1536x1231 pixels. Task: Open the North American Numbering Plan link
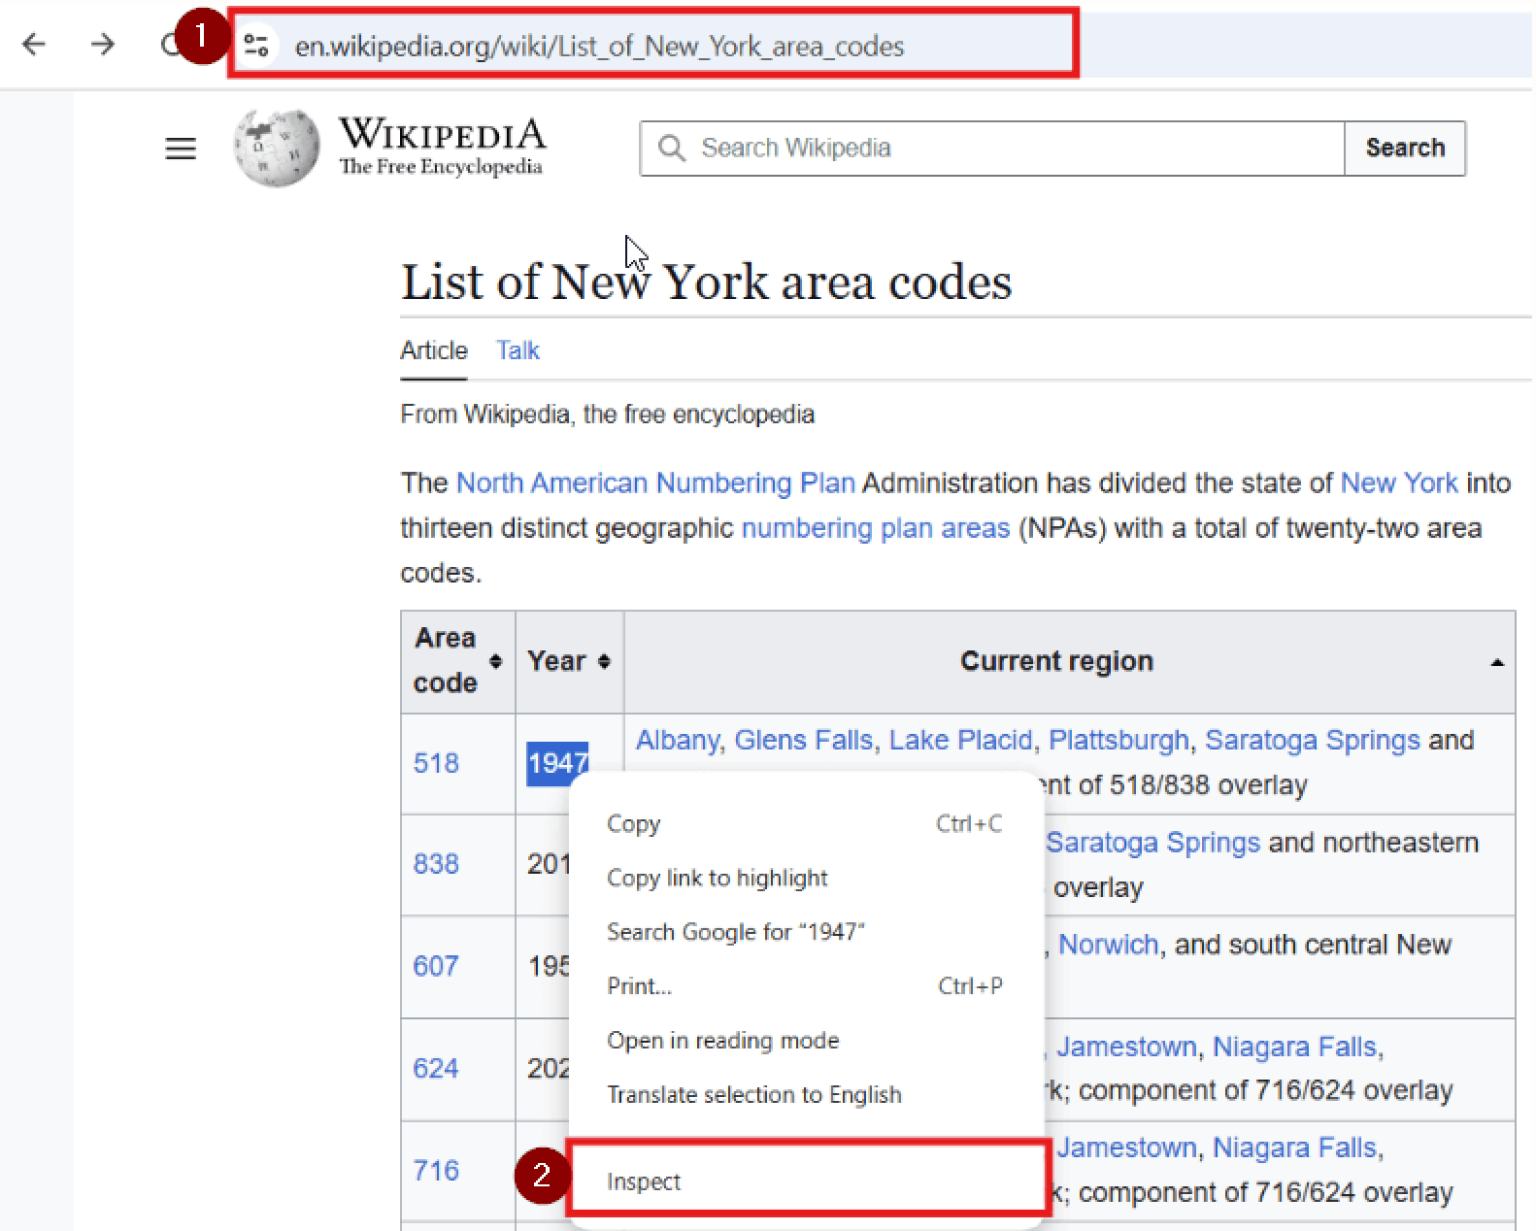click(655, 483)
